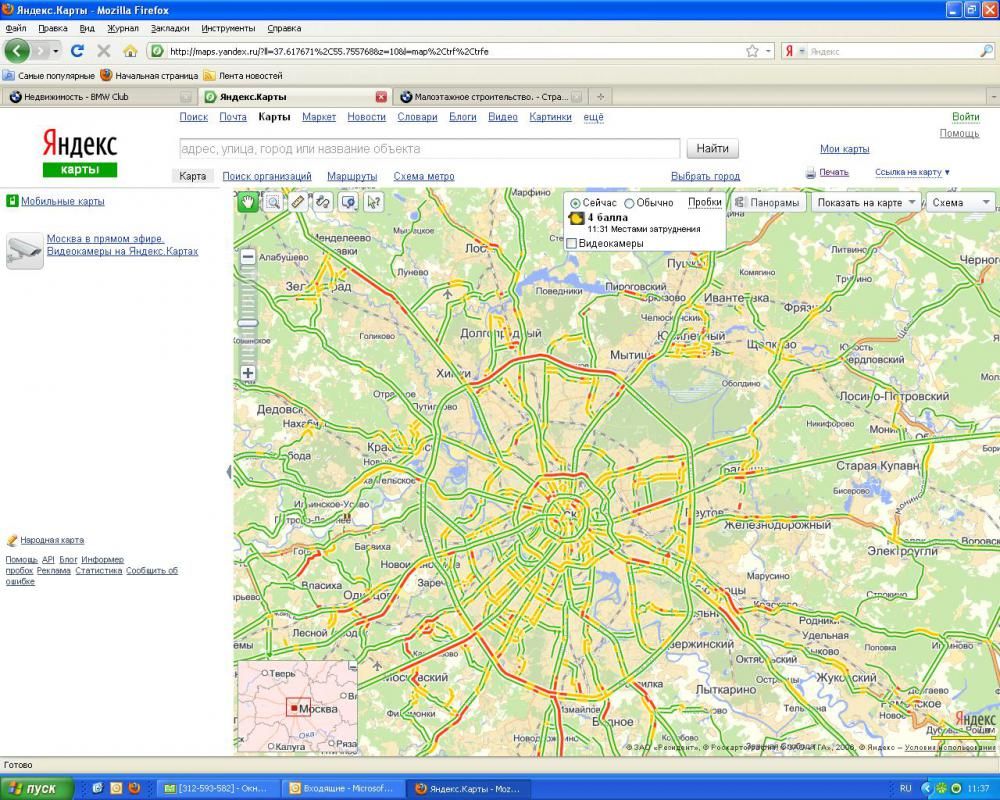1000x800 pixels.
Task: Select the ruler distance measuring tool
Action: coord(298,202)
